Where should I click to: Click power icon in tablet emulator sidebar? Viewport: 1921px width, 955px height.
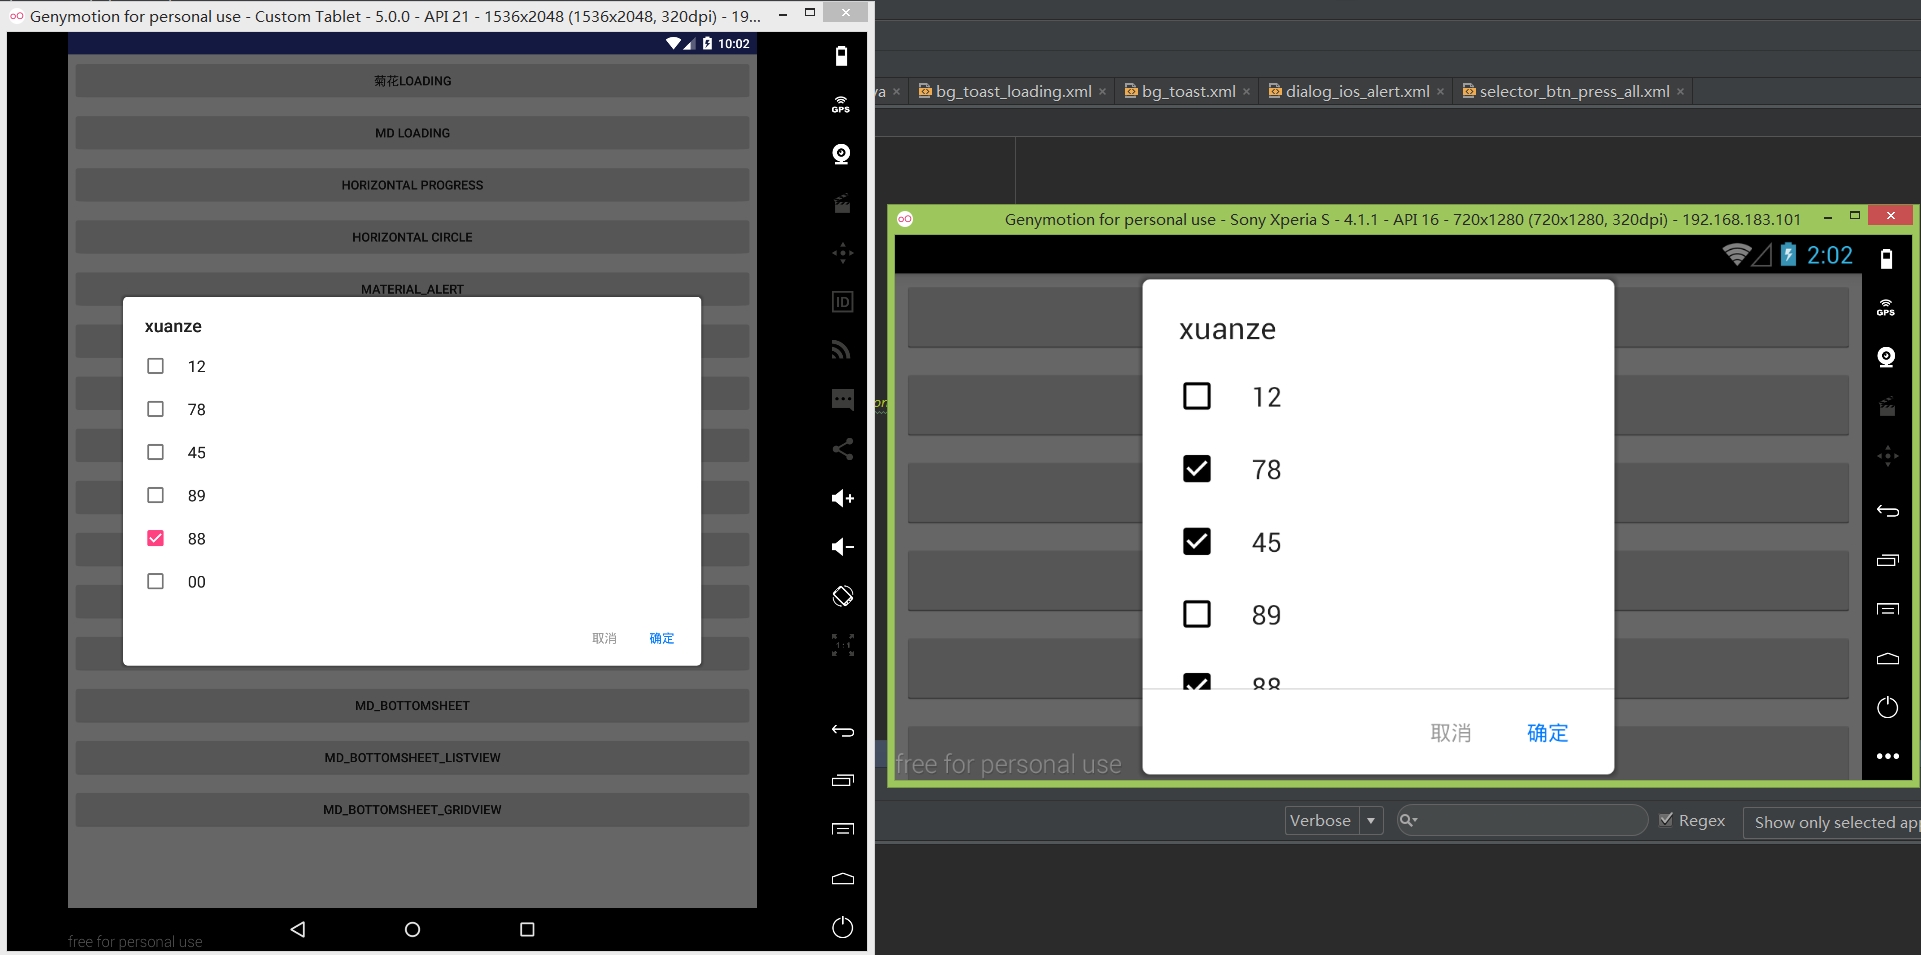coord(842,927)
